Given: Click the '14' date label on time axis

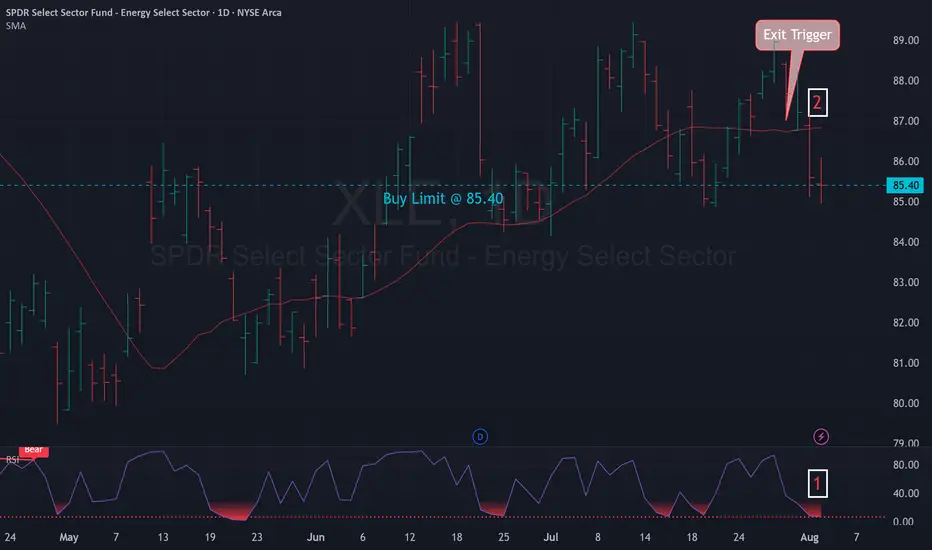Looking at the screenshot, I should tap(645, 538).
